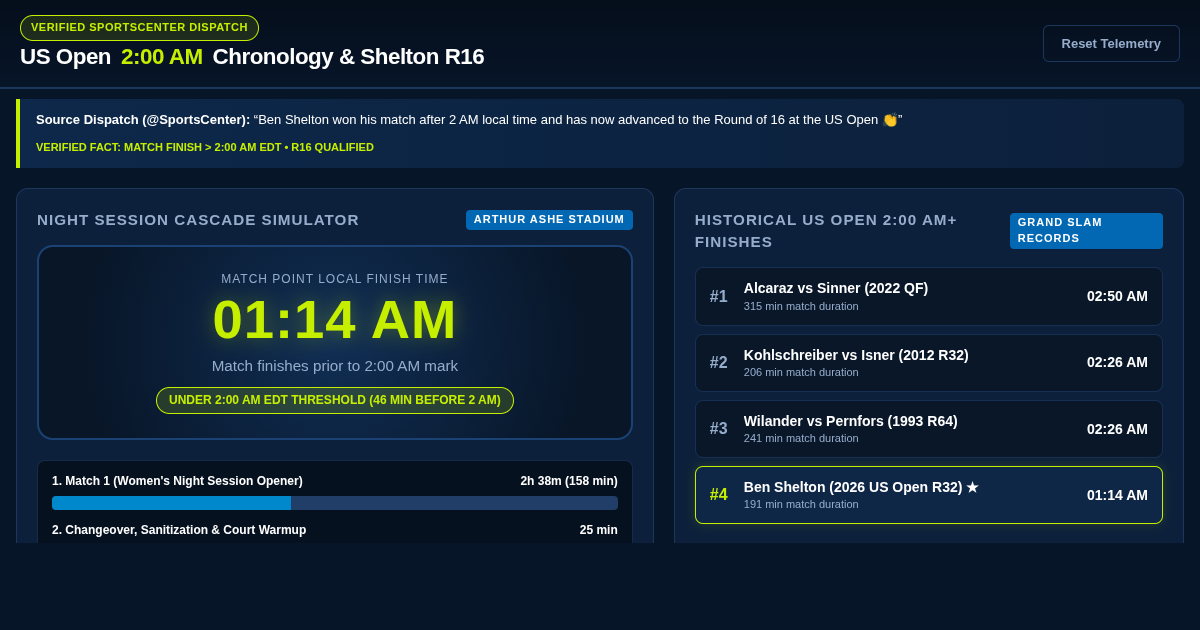Select the highlighted Ben Shelton 2026 record
Image resolution: width=1200 pixels, height=630 pixels.
click(x=929, y=495)
